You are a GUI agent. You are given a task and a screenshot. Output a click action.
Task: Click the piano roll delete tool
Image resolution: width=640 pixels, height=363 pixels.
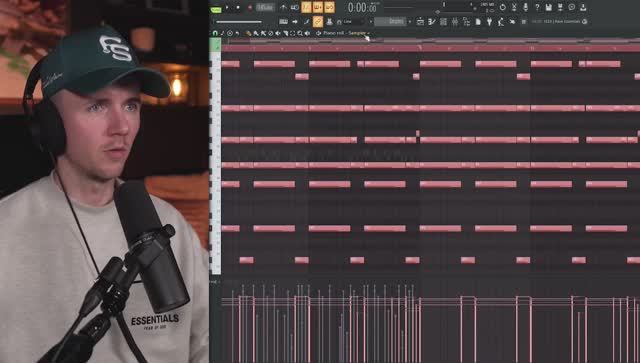click(271, 33)
